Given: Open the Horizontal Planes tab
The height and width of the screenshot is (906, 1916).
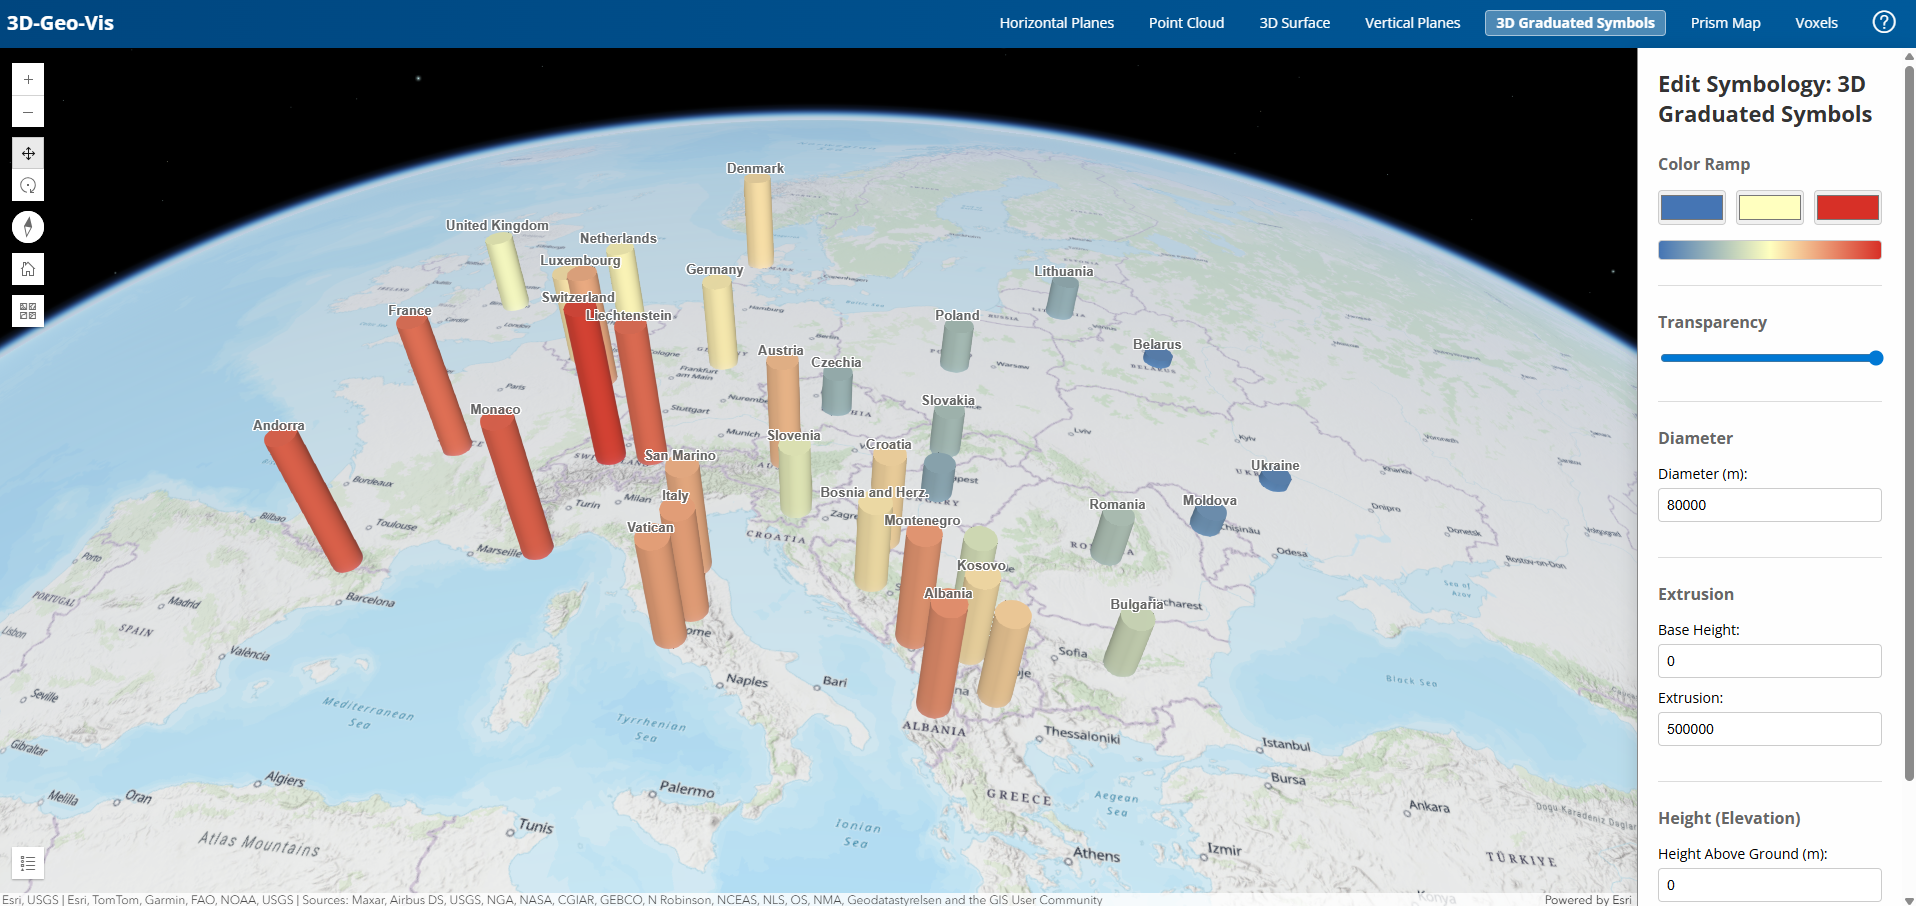Looking at the screenshot, I should pyautogui.click(x=1056, y=23).
